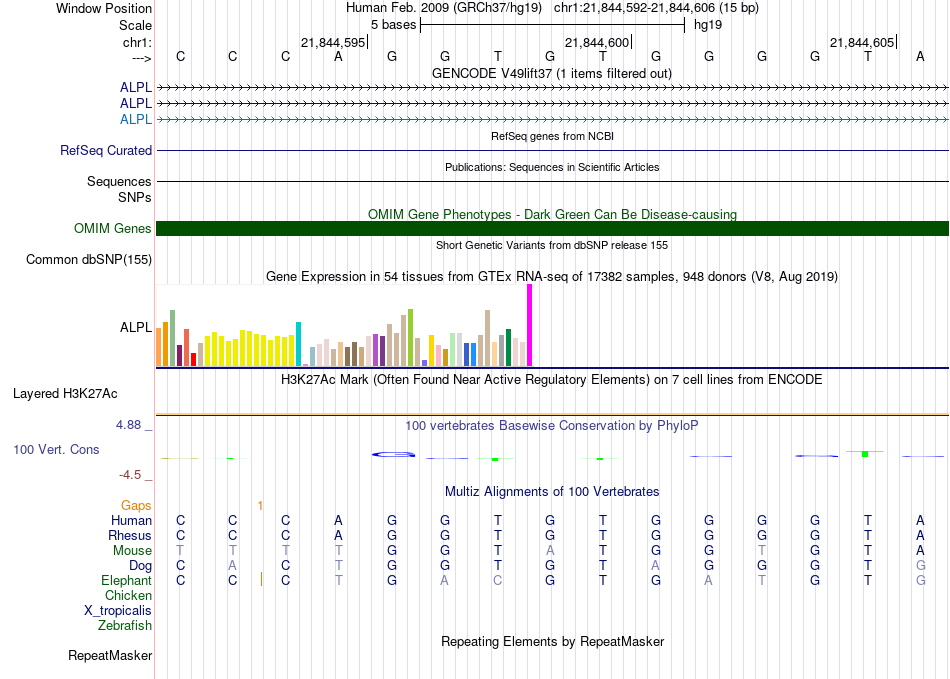The width and height of the screenshot is (950, 679).
Task: Click the light-blue ALPL transcript label in GENCODE
Action: pyautogui.click(x=136, y=119)
